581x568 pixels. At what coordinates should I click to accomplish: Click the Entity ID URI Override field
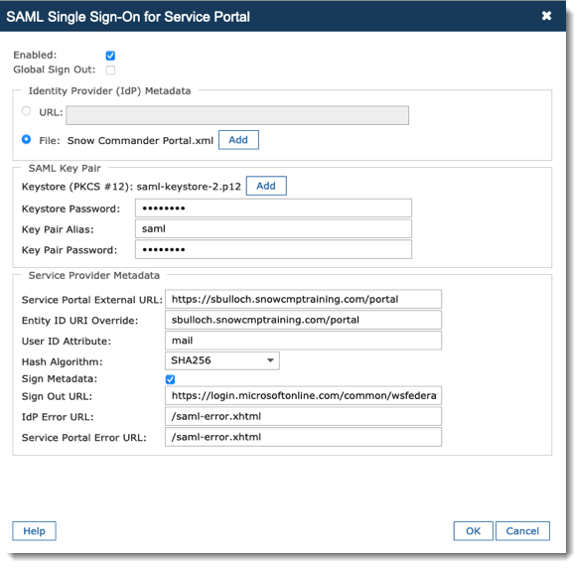[x=303, y=320]
